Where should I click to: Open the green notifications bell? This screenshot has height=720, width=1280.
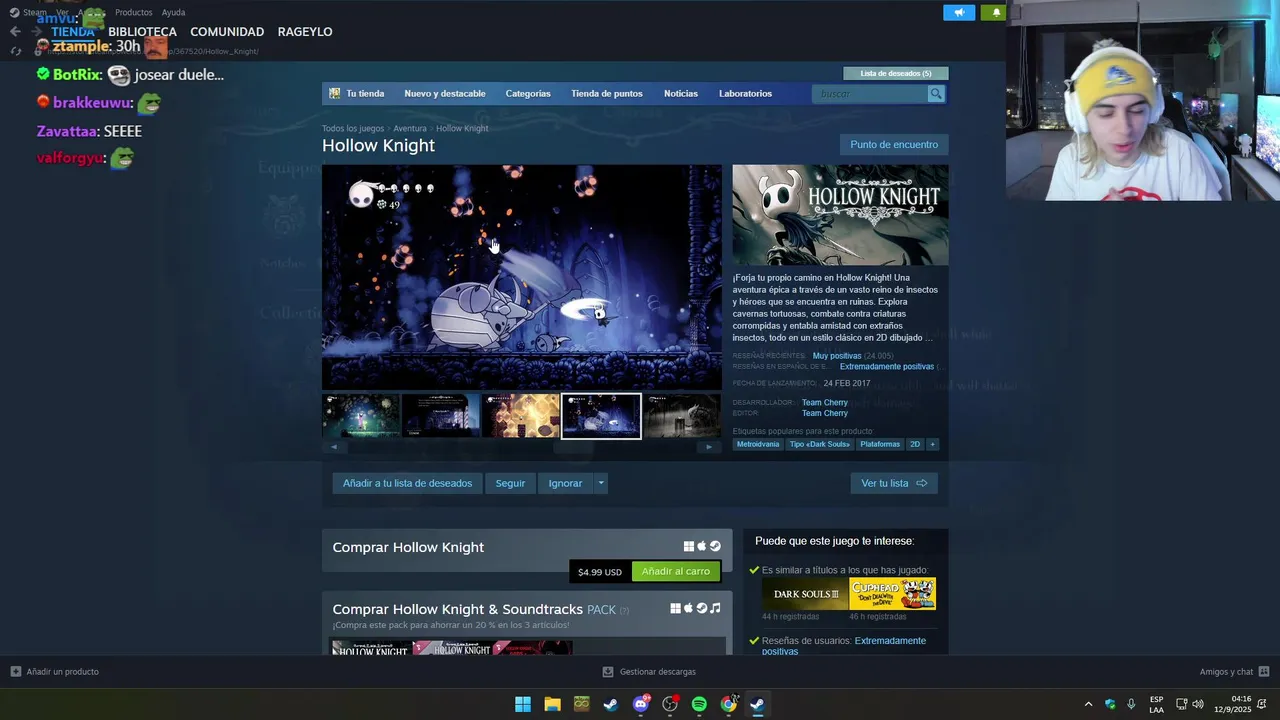(x=995, y=13)
